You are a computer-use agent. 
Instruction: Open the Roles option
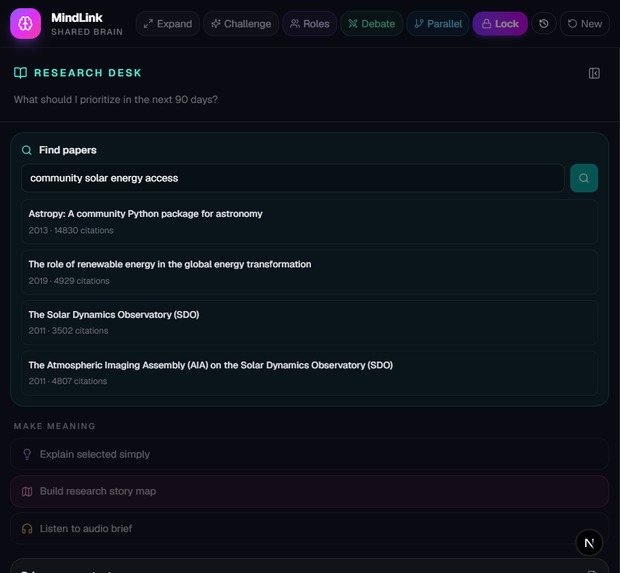pyautogui.click(x=310, y=24)
